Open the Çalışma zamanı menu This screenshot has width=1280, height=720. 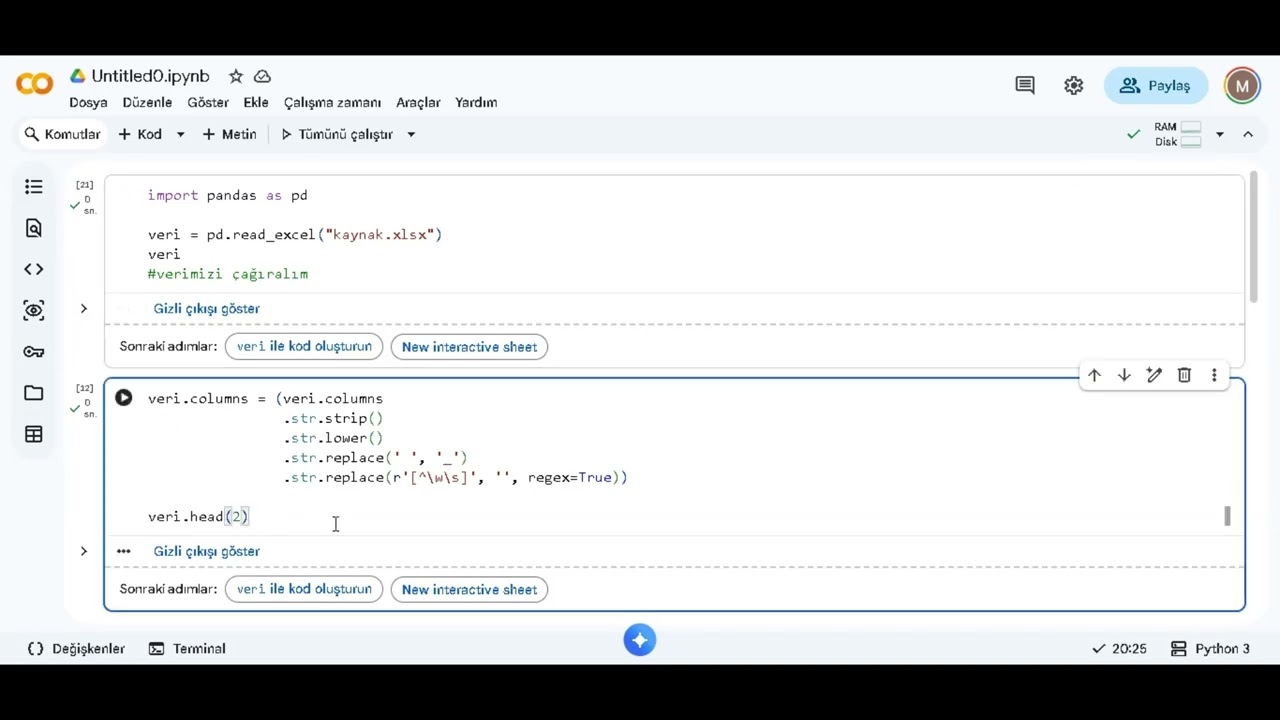tap(332, 102)
